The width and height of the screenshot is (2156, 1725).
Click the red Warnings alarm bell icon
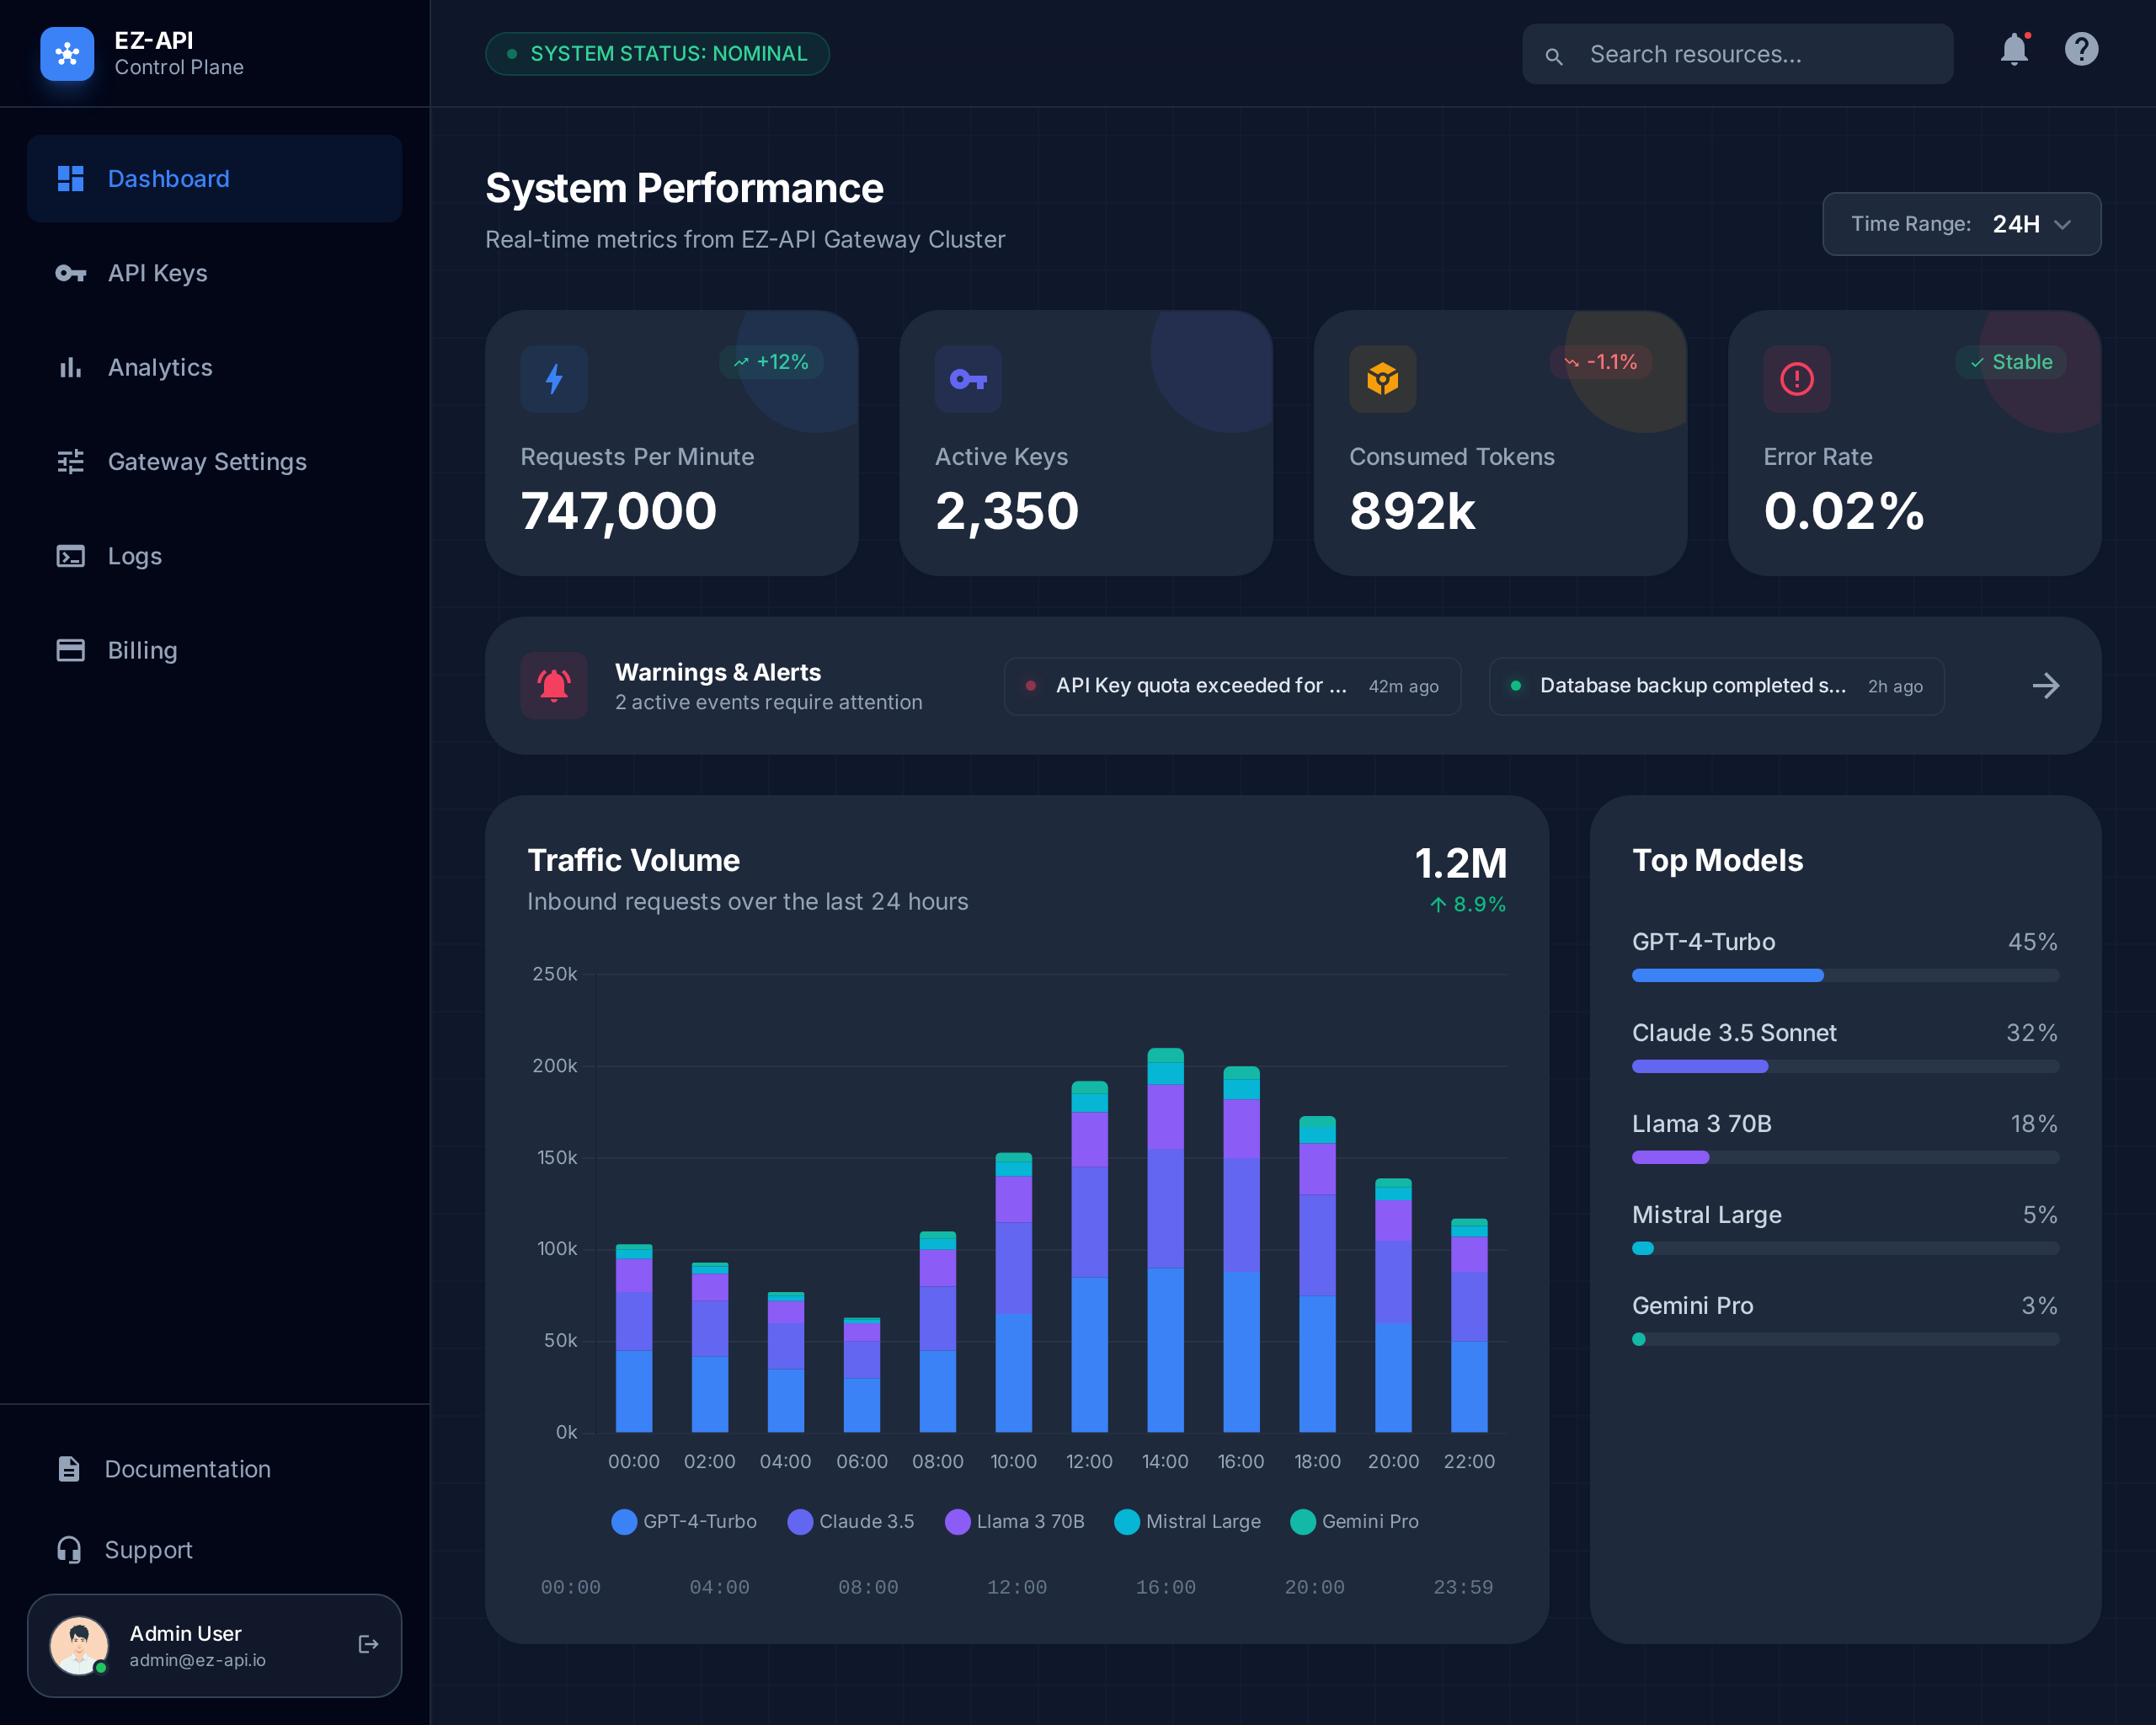pos(554,686)
